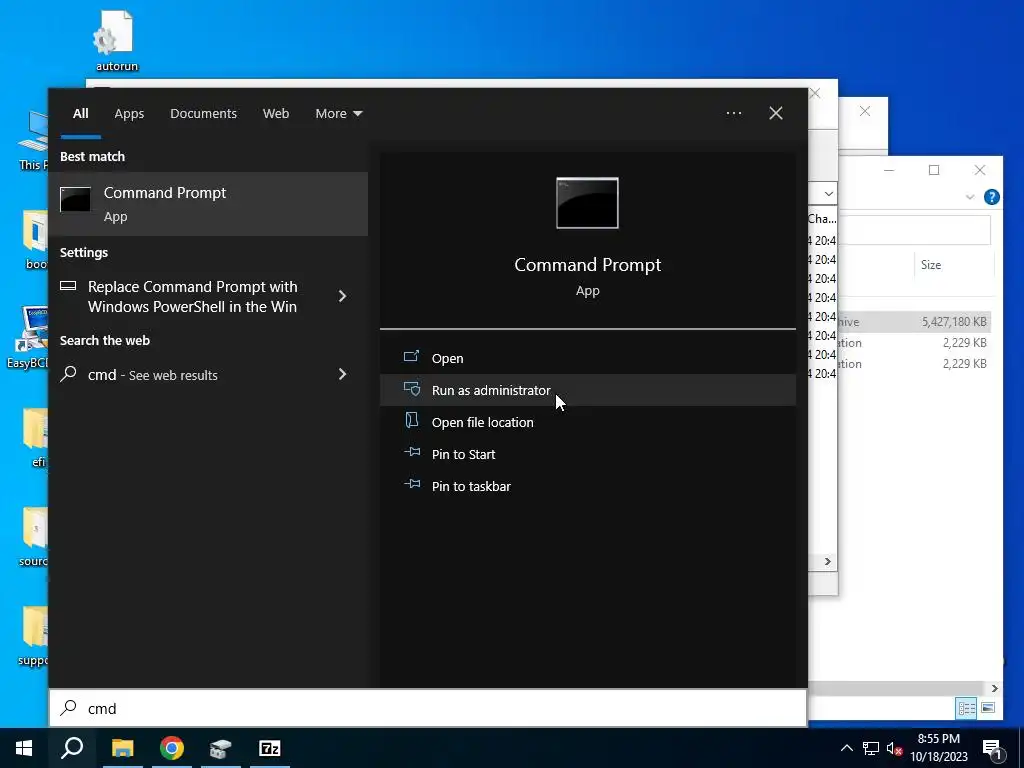Click the middle window scrollbar right arrow

click(827, 562)
